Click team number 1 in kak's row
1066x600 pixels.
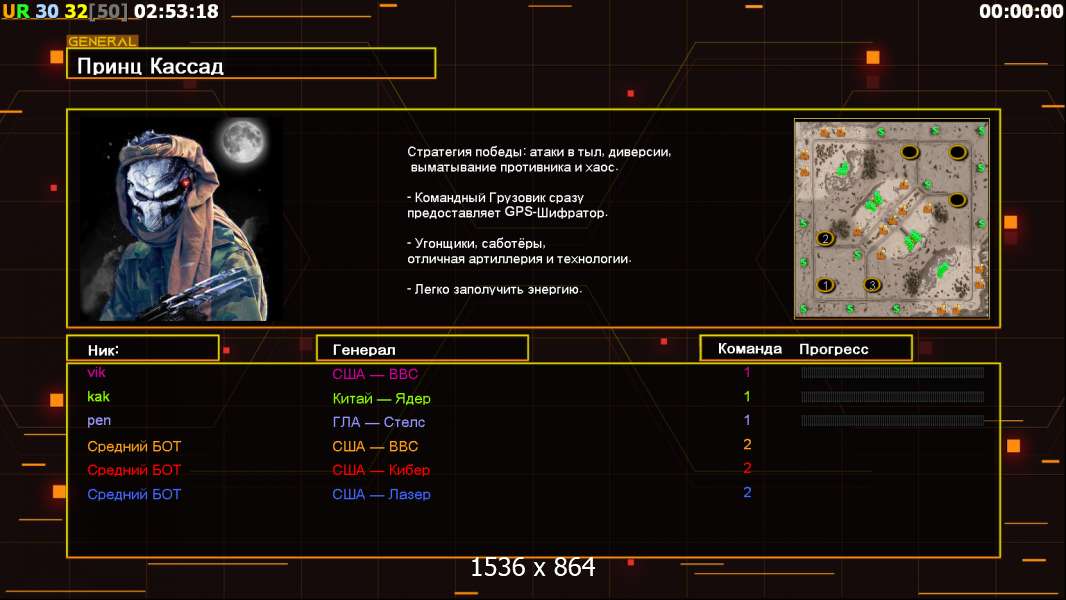point(747,396)
